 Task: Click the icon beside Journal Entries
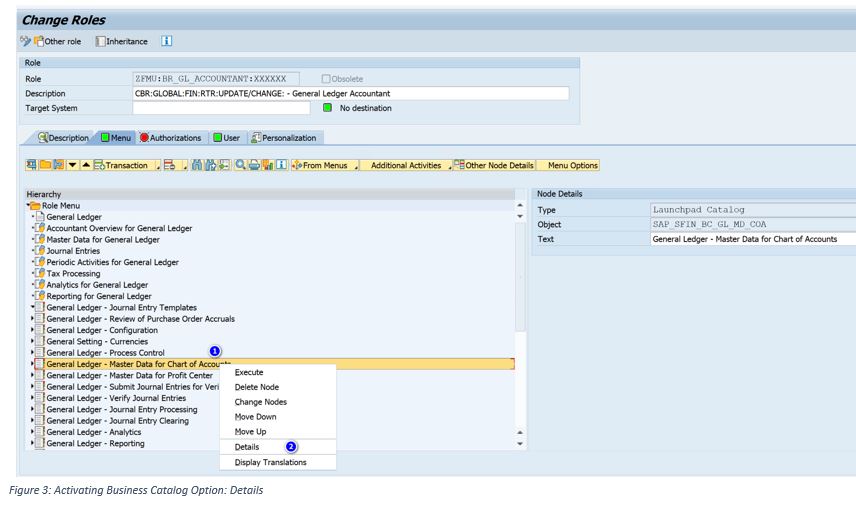pyautogui.click(x=40, y=250)
